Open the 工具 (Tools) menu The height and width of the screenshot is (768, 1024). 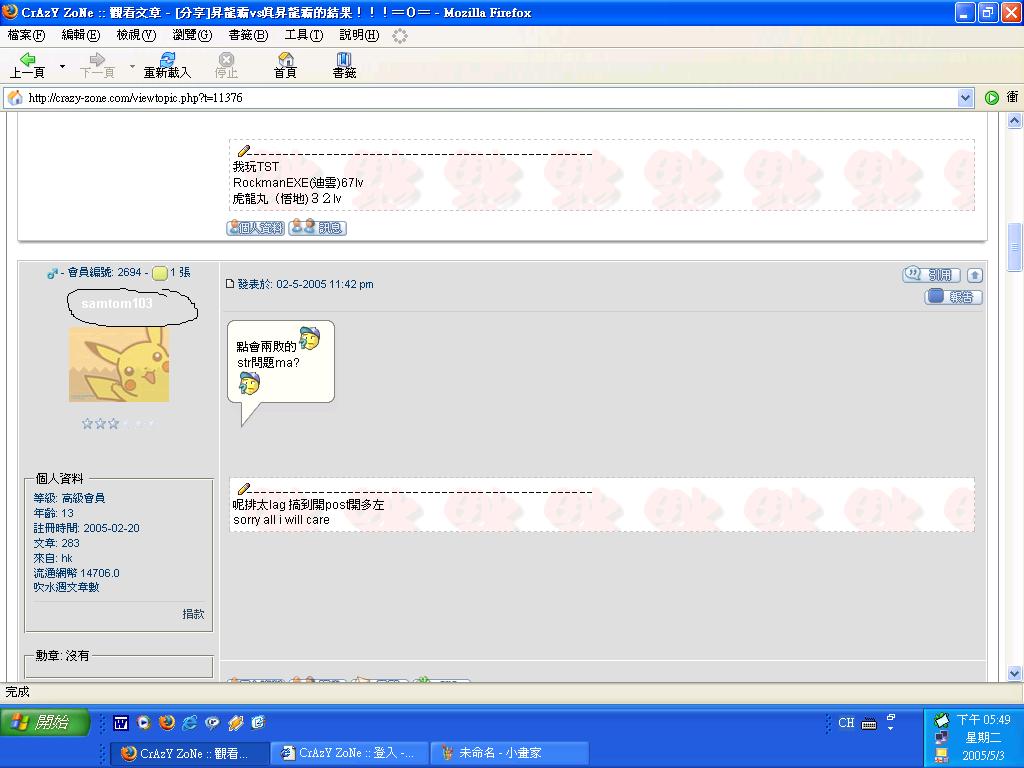(x=303, y=35)
